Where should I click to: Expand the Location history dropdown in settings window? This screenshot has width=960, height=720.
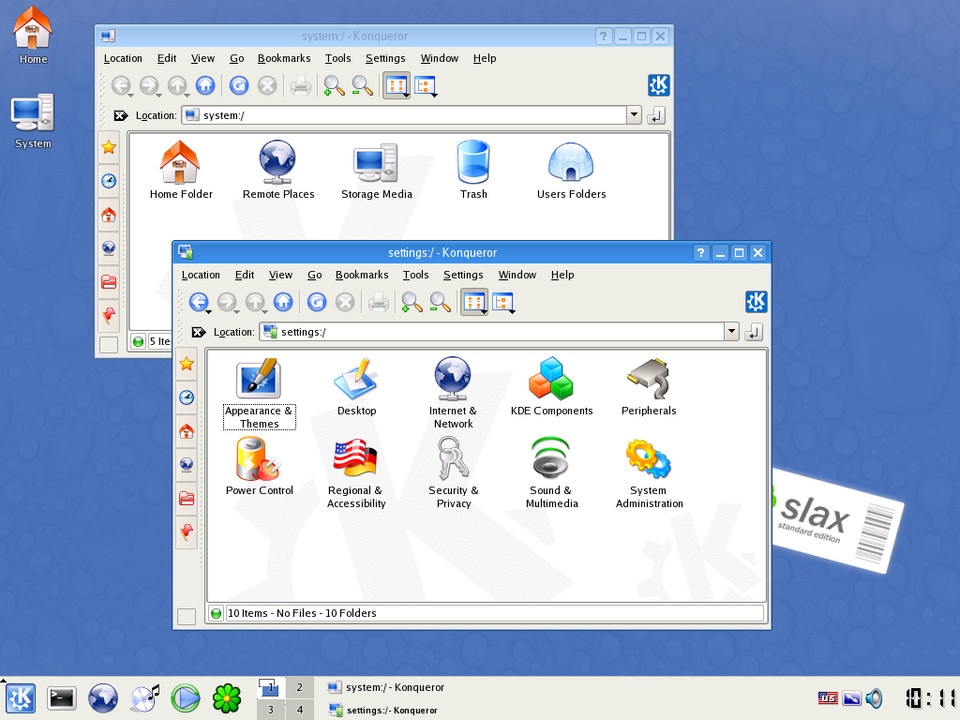(x=732, y=332)
